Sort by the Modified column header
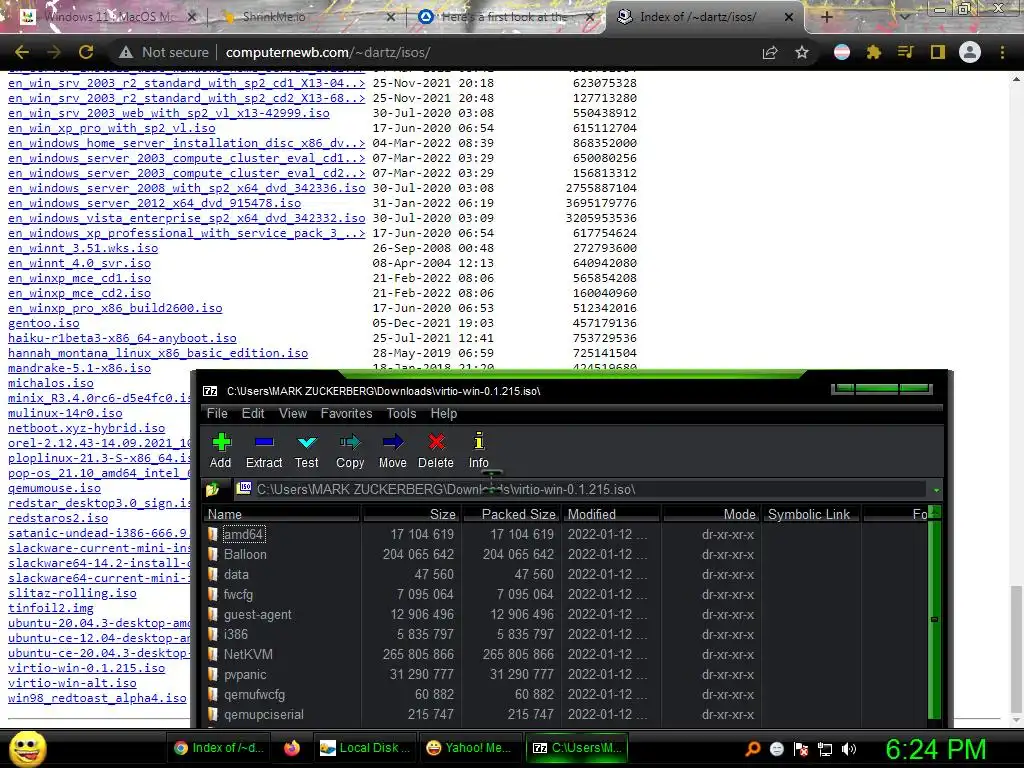1024x768 pixels. [x=612, y=514]
